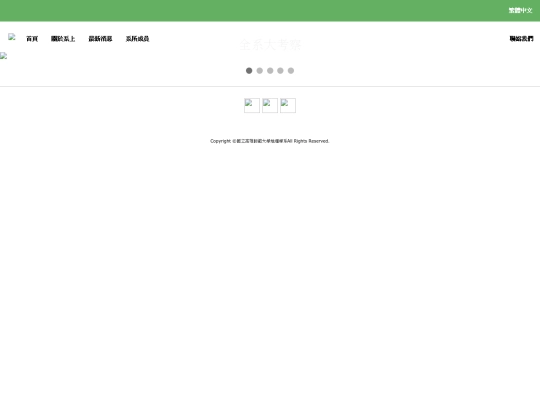540x405 pixels.
Task: Switch language via 繁體中文 link
Action: point(520,10)
